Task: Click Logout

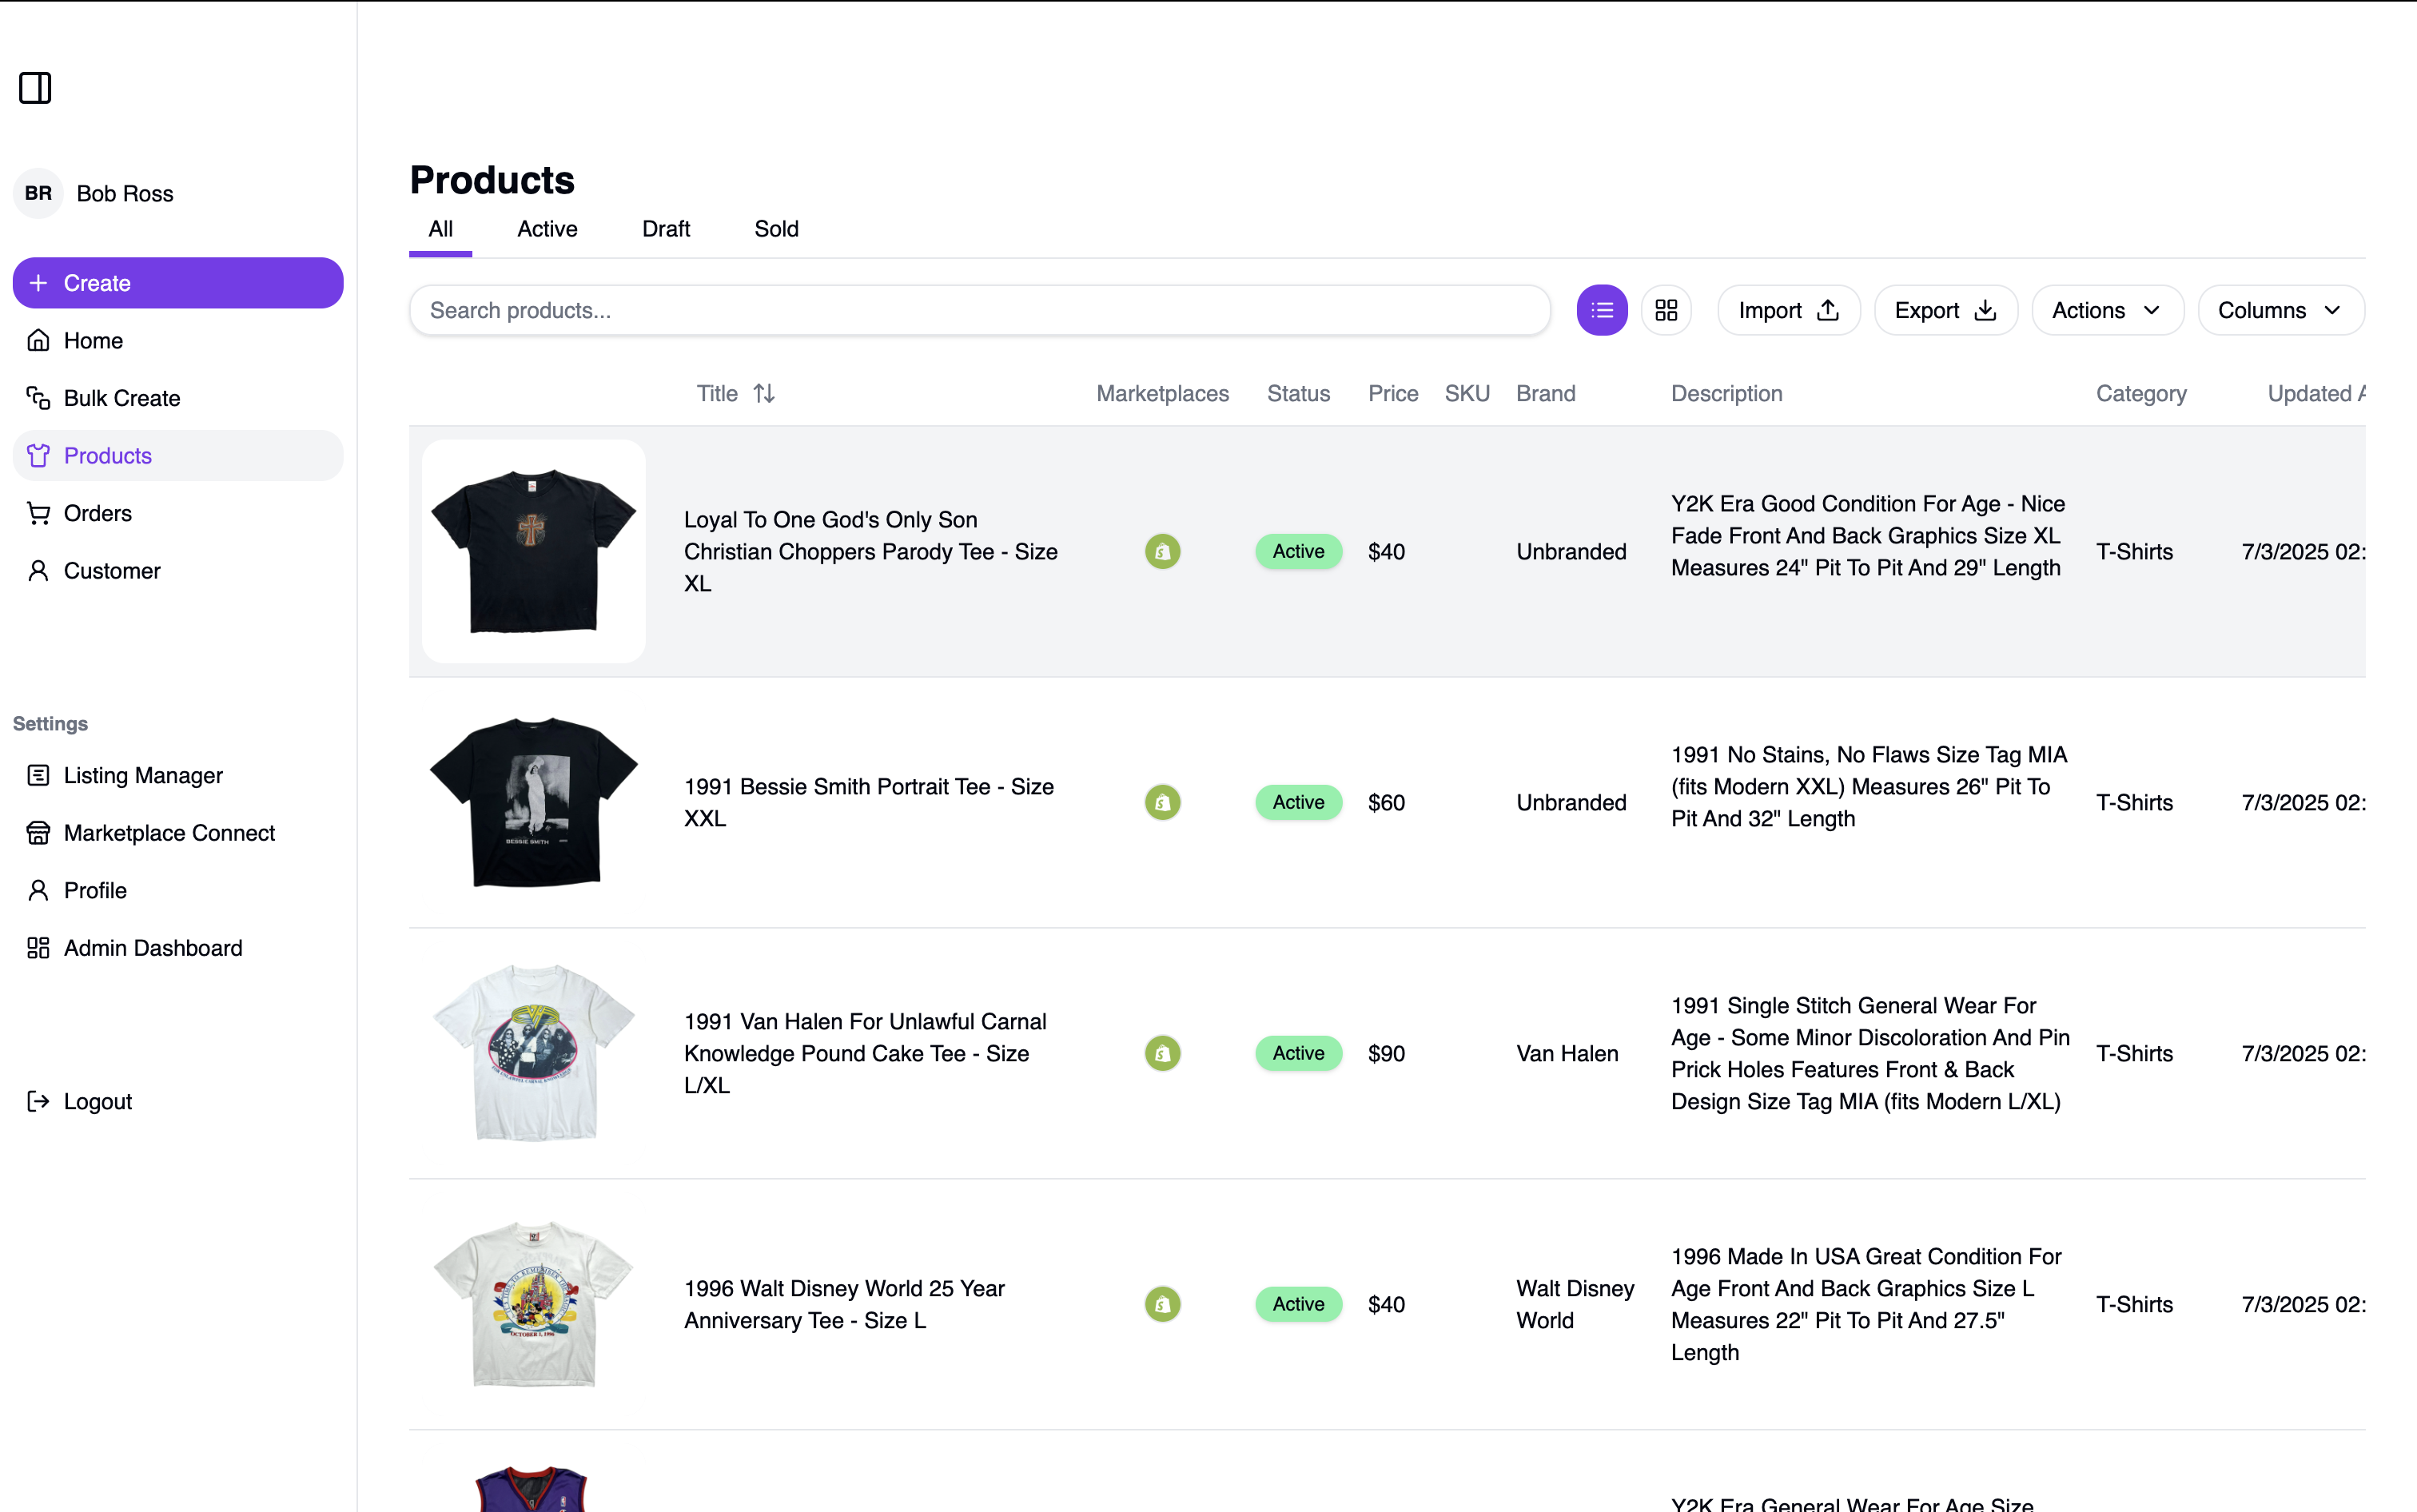Action: point(178,1101)
